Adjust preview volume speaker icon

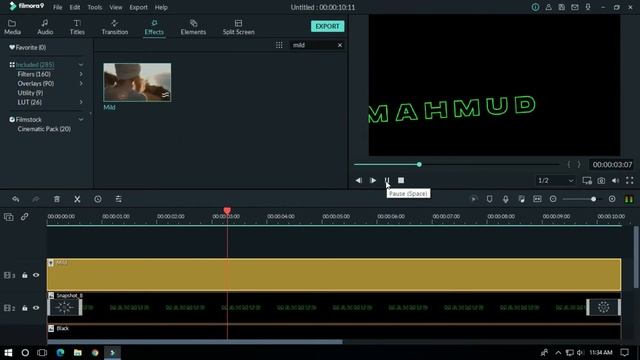pos(616,180)
